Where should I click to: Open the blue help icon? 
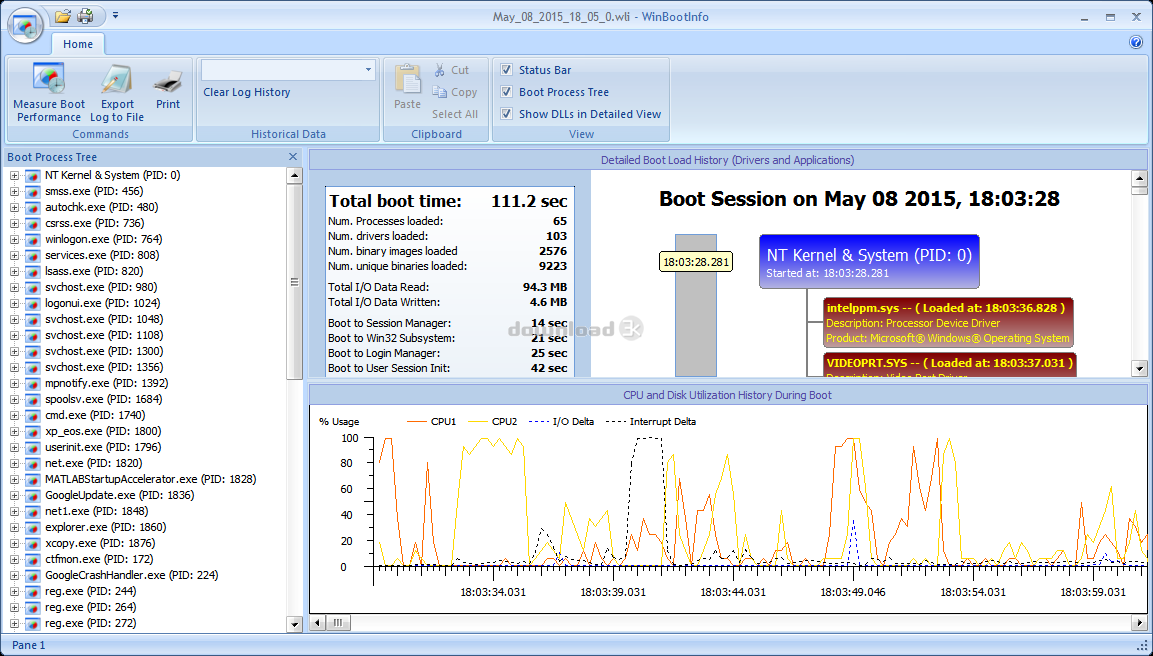(1136, 42)
